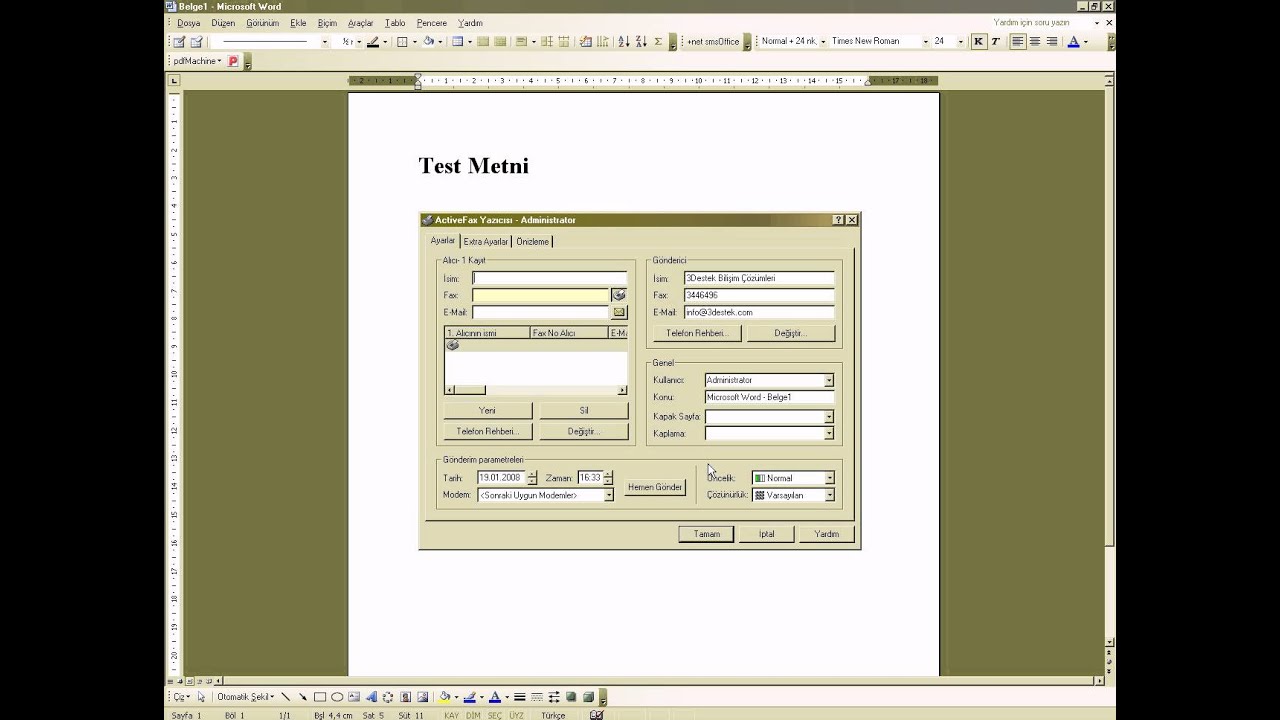Click the Tamam button
This screenshot has height=720, width=1280.
click(x=707, y=534)
